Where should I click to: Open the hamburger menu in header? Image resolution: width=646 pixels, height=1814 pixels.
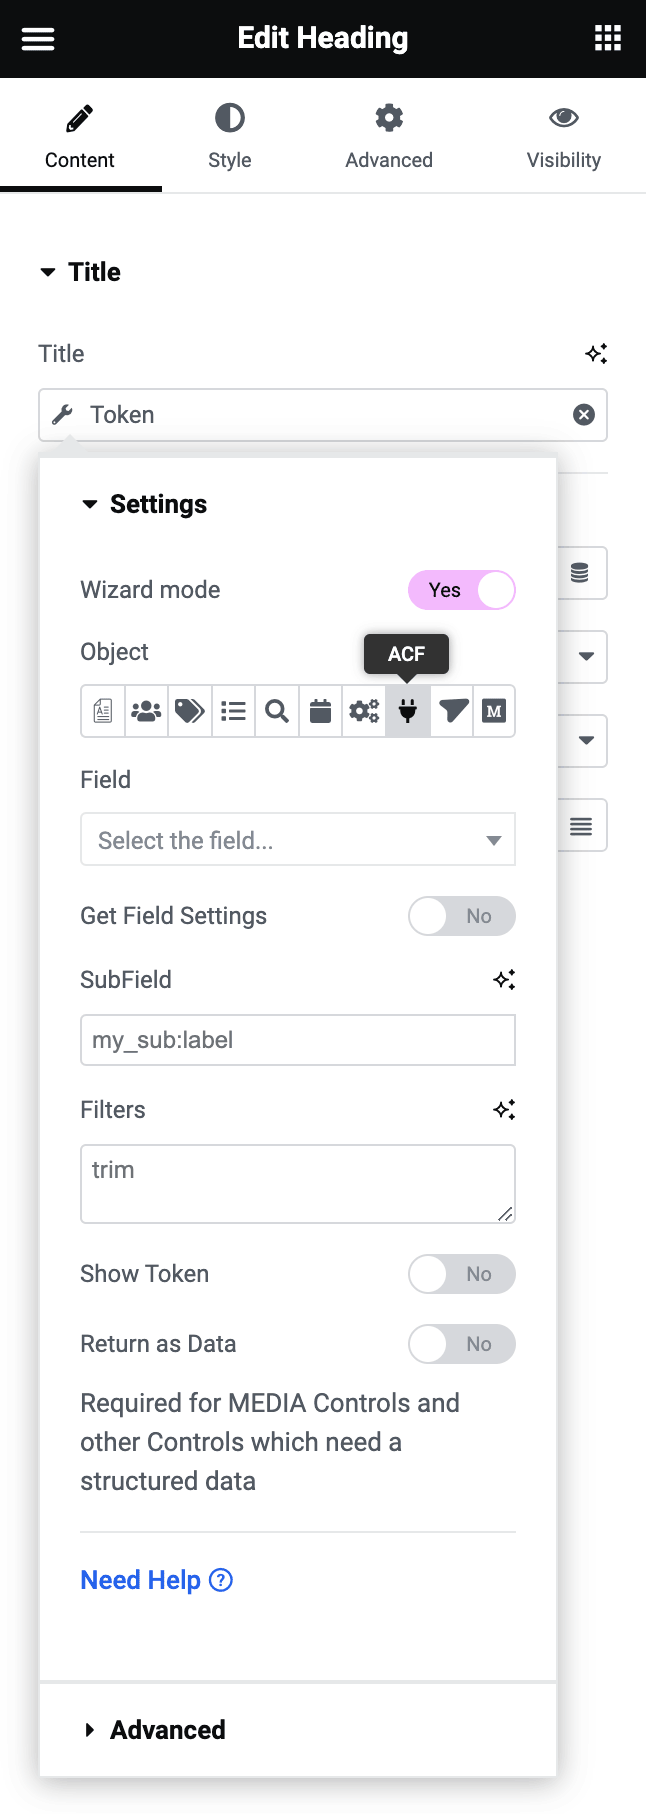click(x=38, y=39)
